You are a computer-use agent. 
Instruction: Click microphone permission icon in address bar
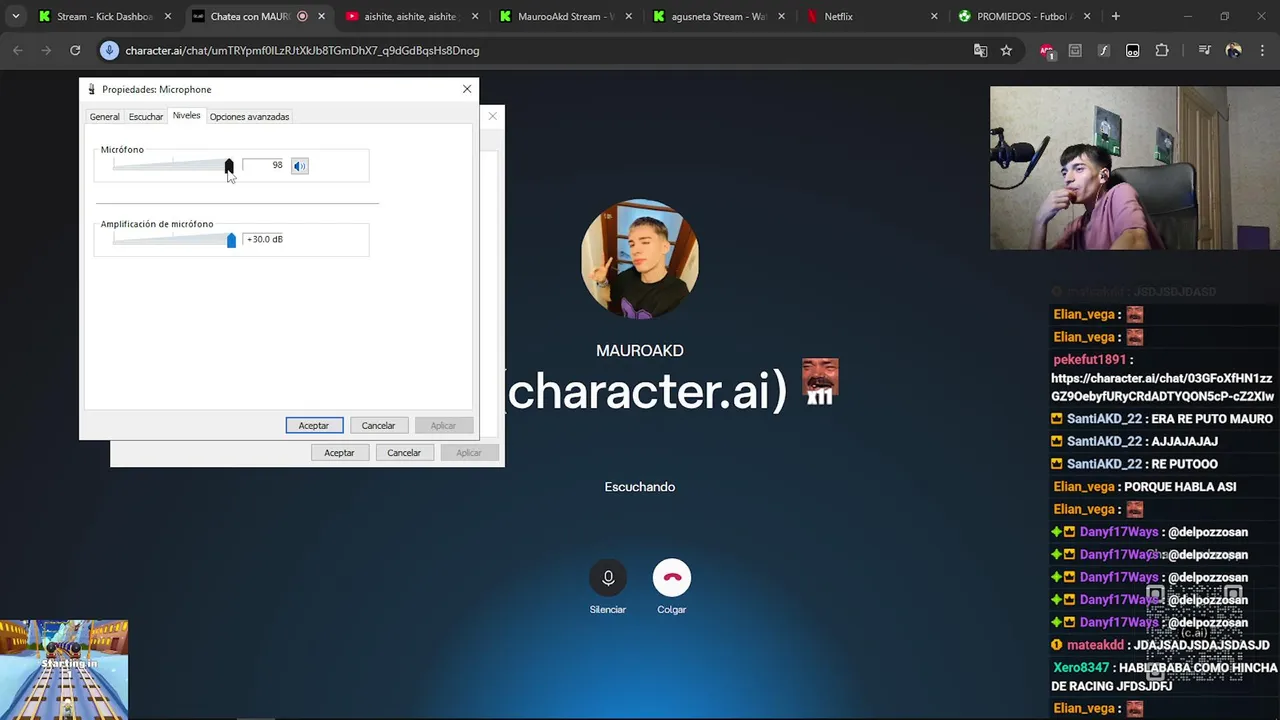coord(109,50)
